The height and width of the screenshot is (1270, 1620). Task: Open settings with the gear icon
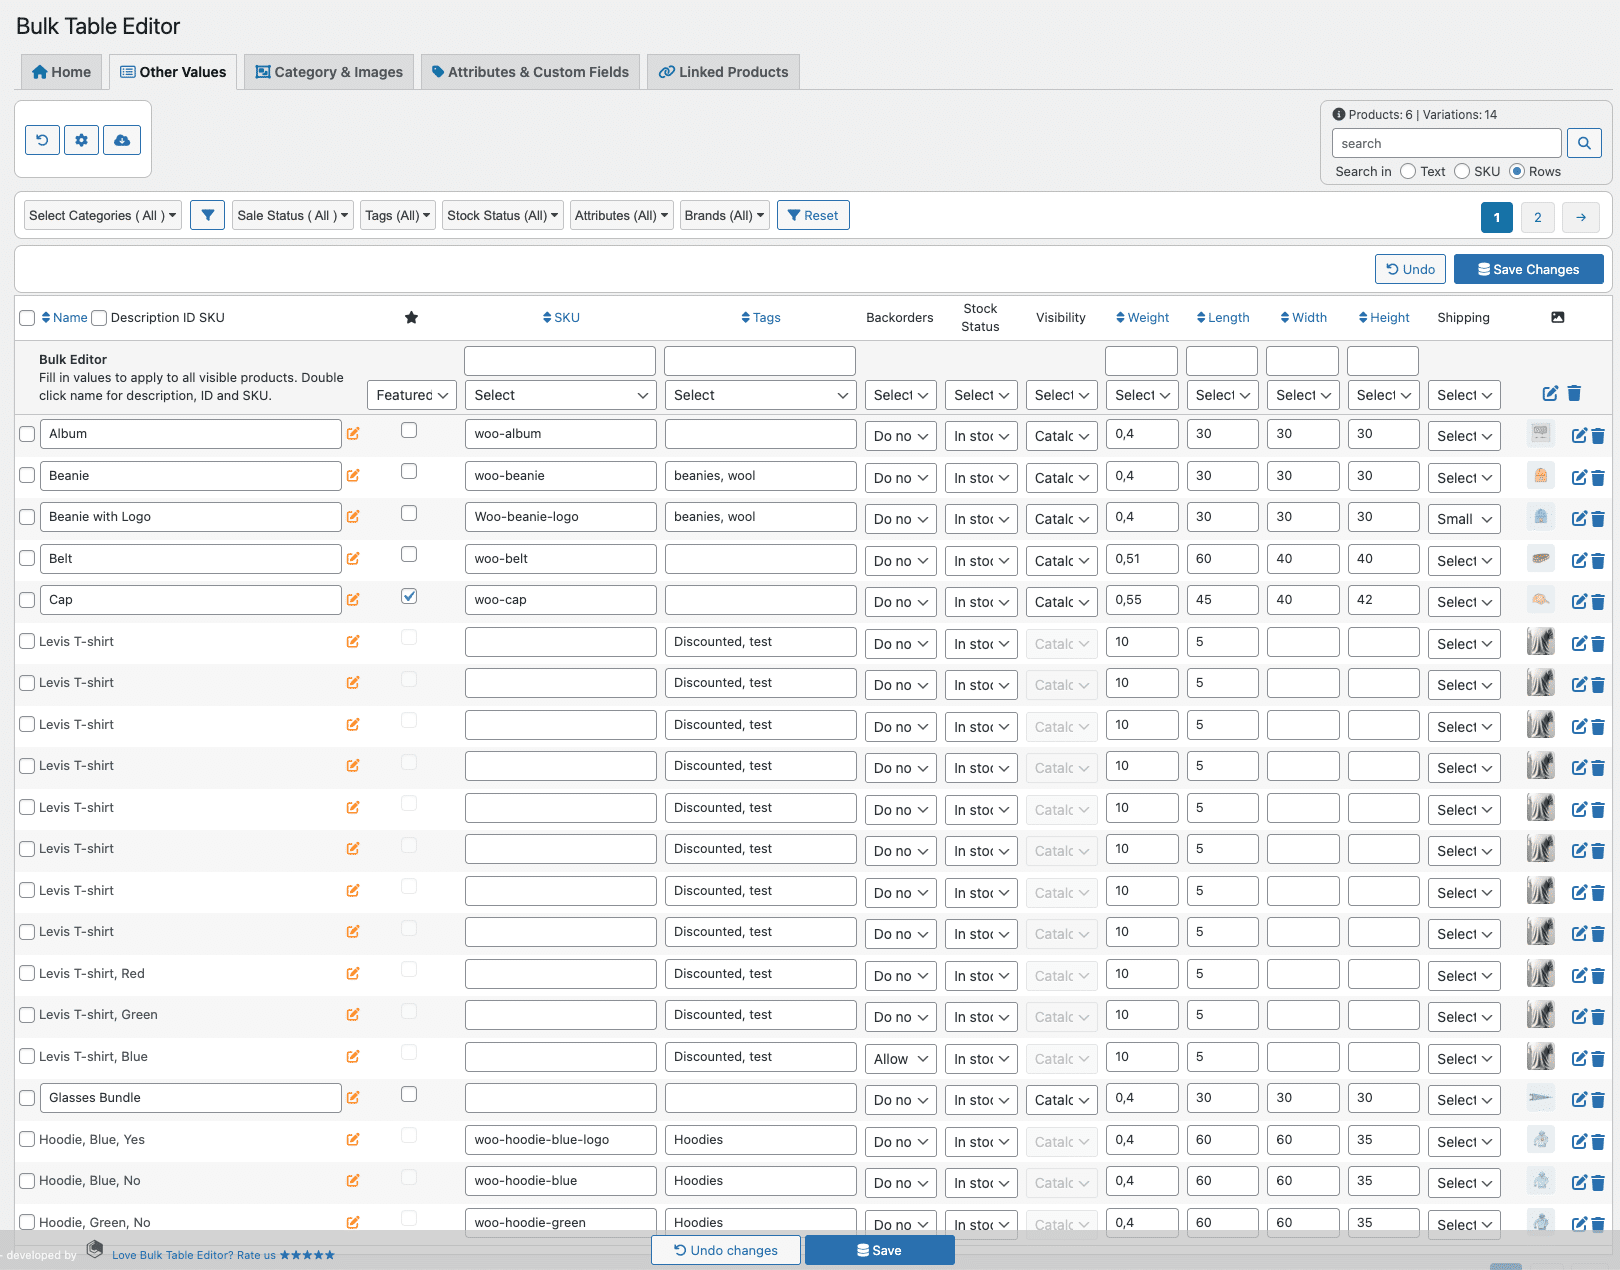(81, 140)
